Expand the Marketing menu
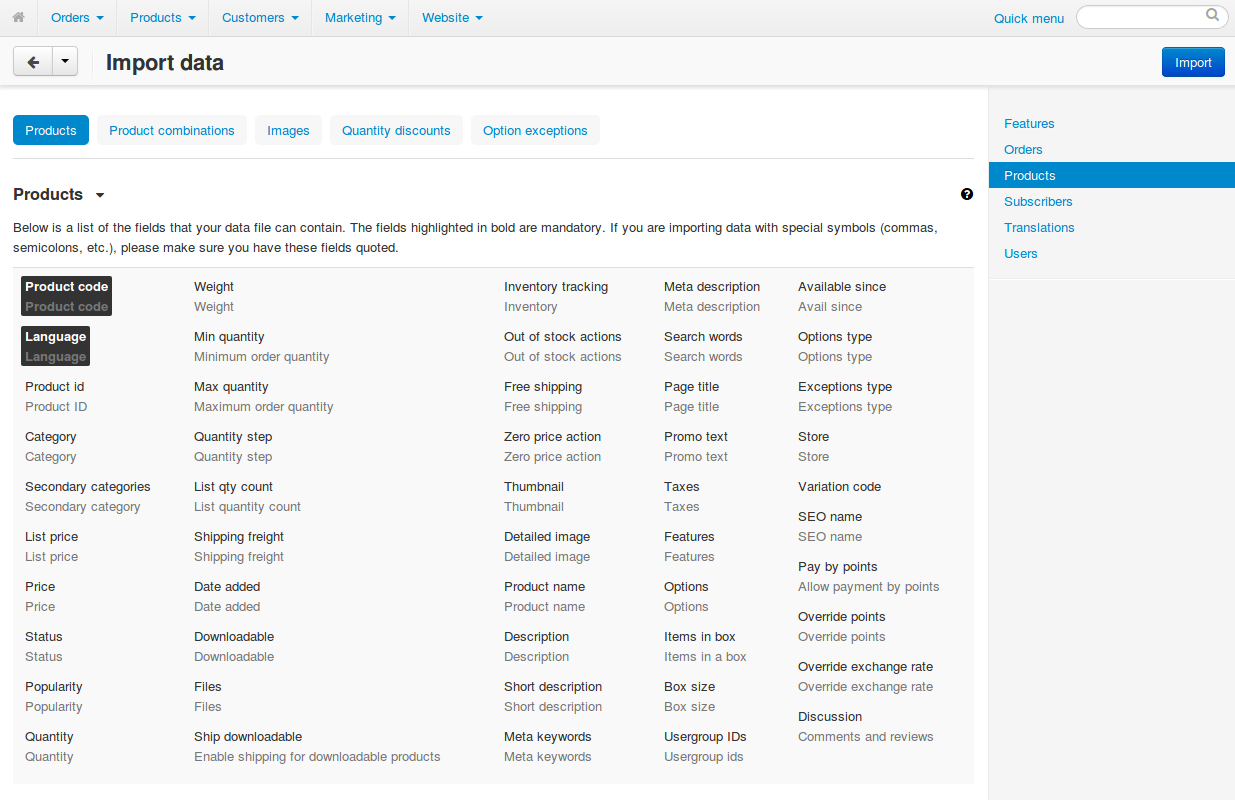The width and height of the screenshot is (1235, 800). [x=360, y=18]
